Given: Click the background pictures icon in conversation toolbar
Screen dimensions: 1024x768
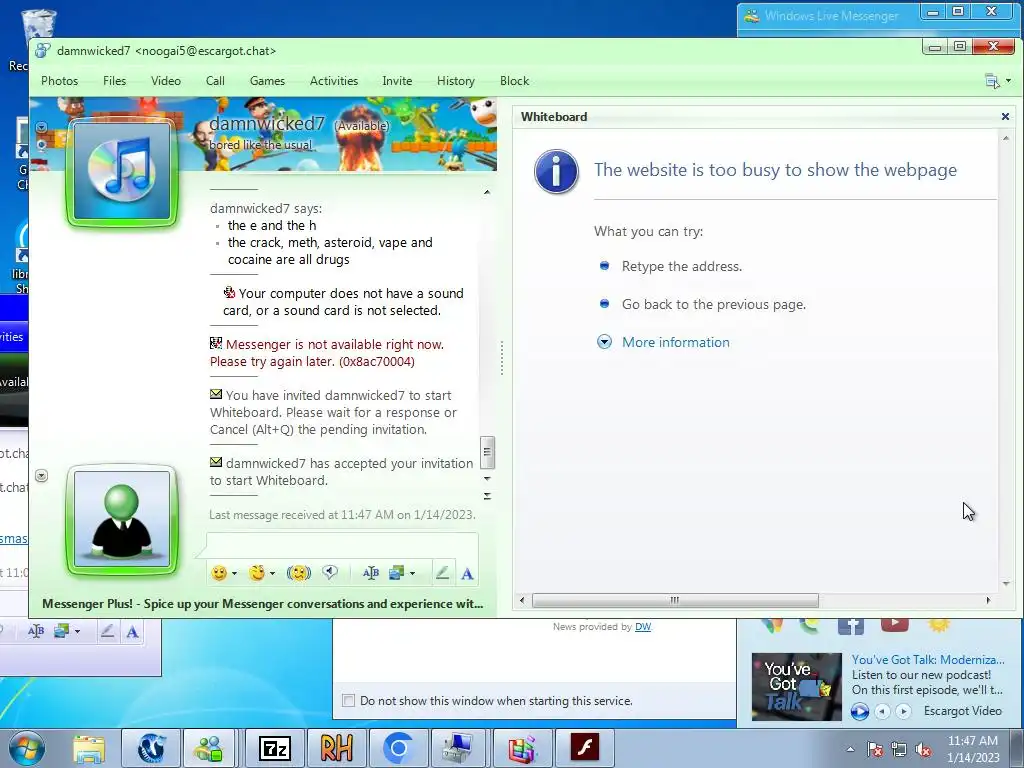Looking at the screenshot, I should tap(396, 573).
